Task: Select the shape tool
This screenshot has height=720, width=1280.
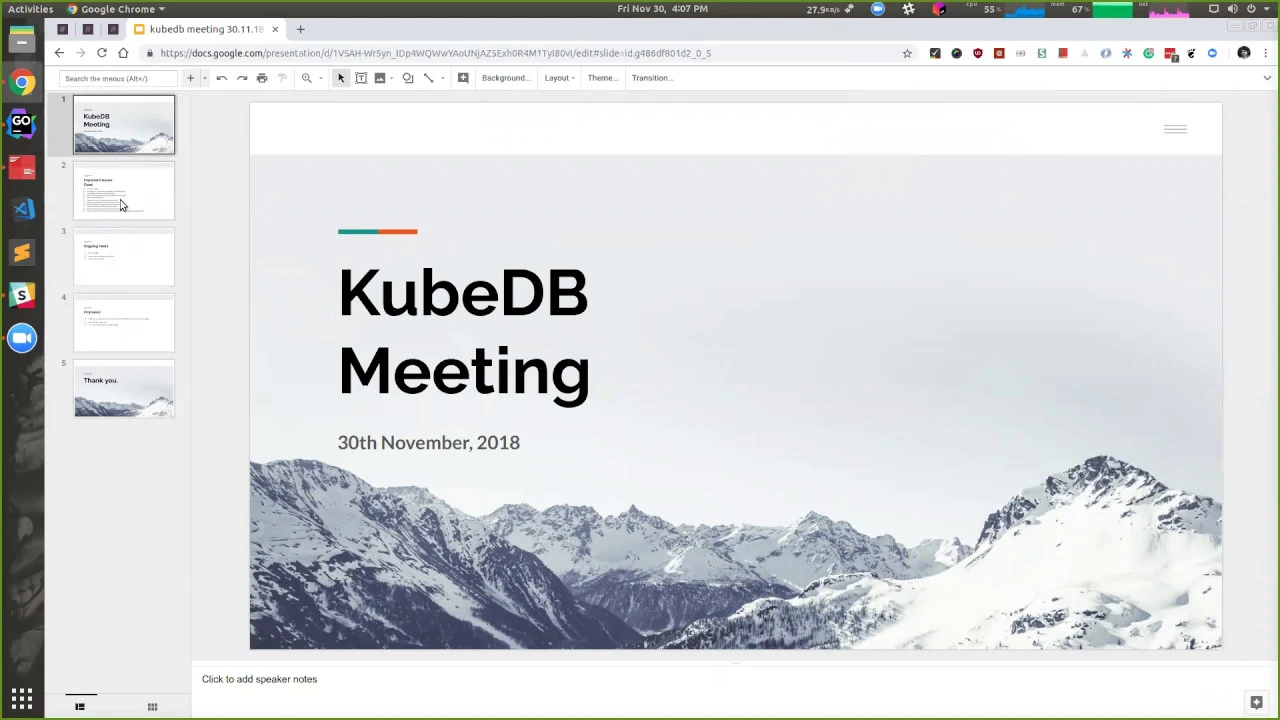Action: click(x=408, y=78)
